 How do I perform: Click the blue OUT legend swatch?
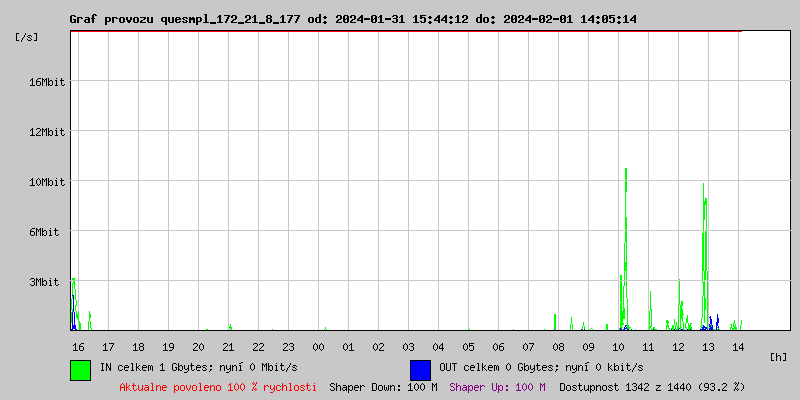tap(420, 369)
